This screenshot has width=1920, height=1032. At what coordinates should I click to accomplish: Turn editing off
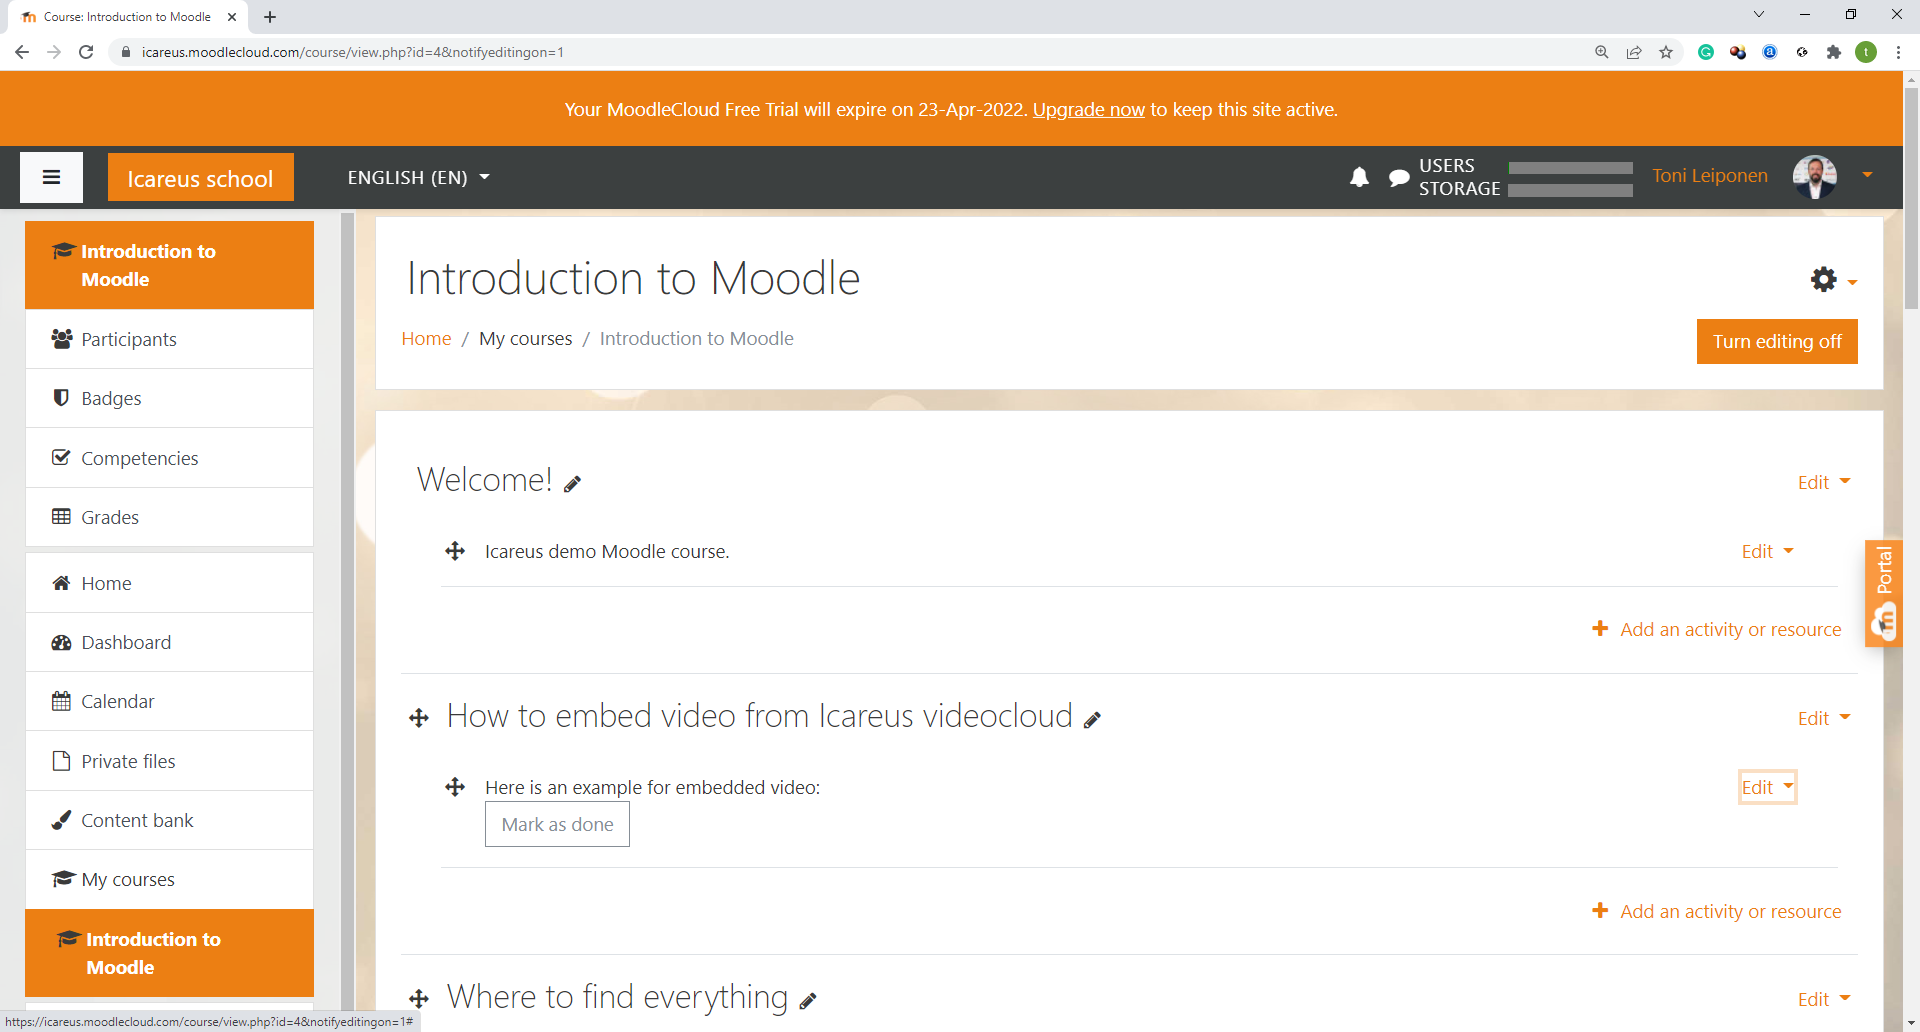1776,341
